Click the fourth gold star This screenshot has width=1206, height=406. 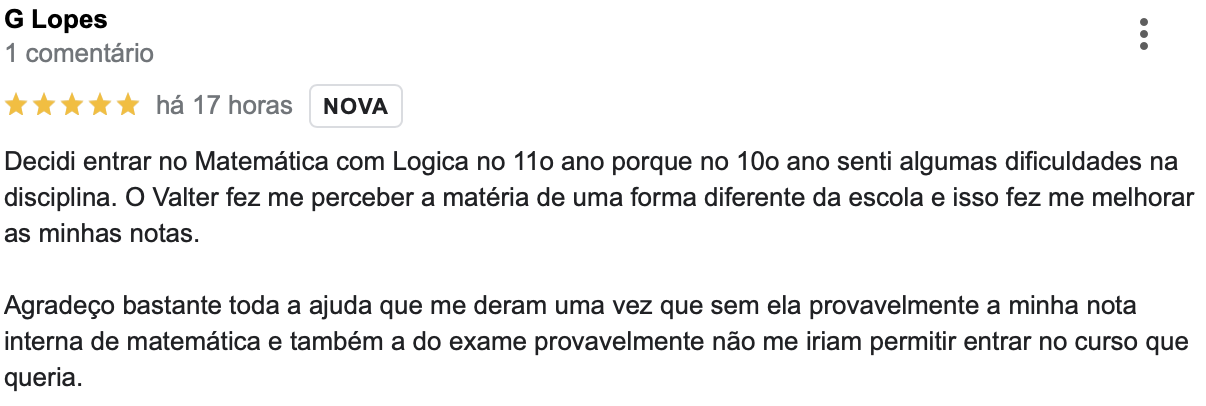(100, 105)
